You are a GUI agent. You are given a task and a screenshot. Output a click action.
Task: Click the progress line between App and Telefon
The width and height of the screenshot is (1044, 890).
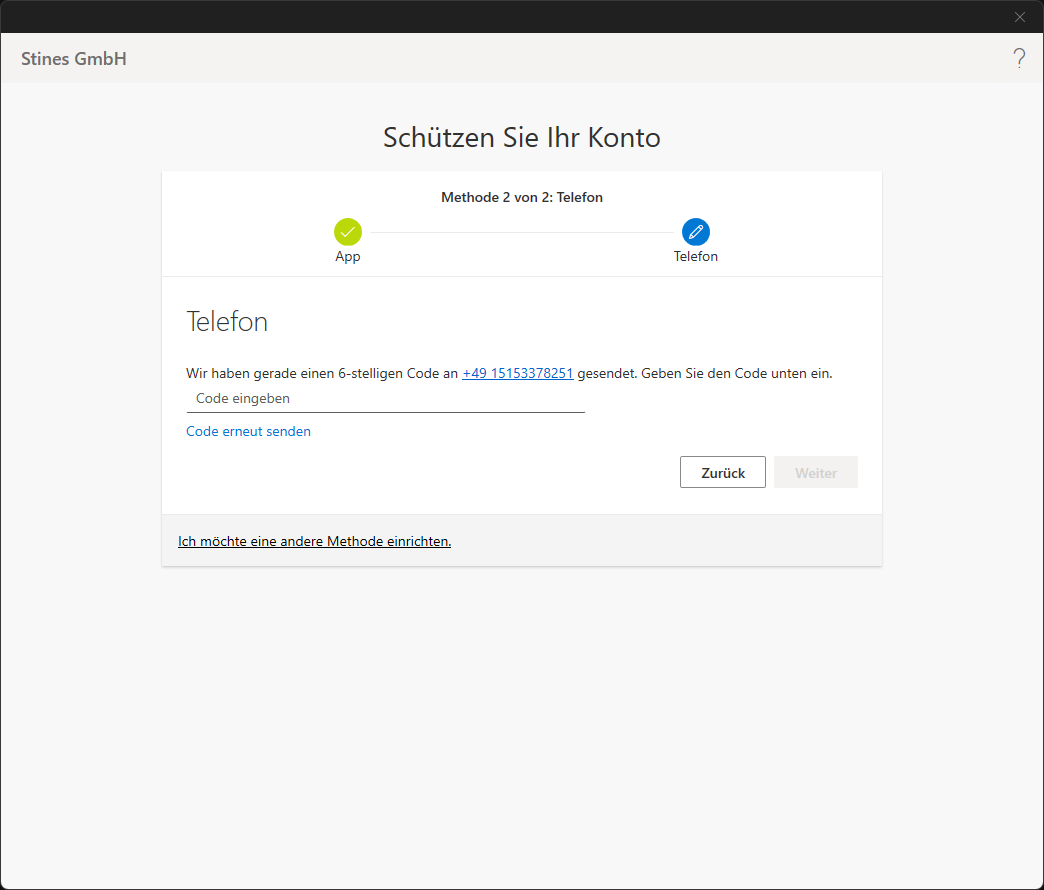[x=522, y=233]
